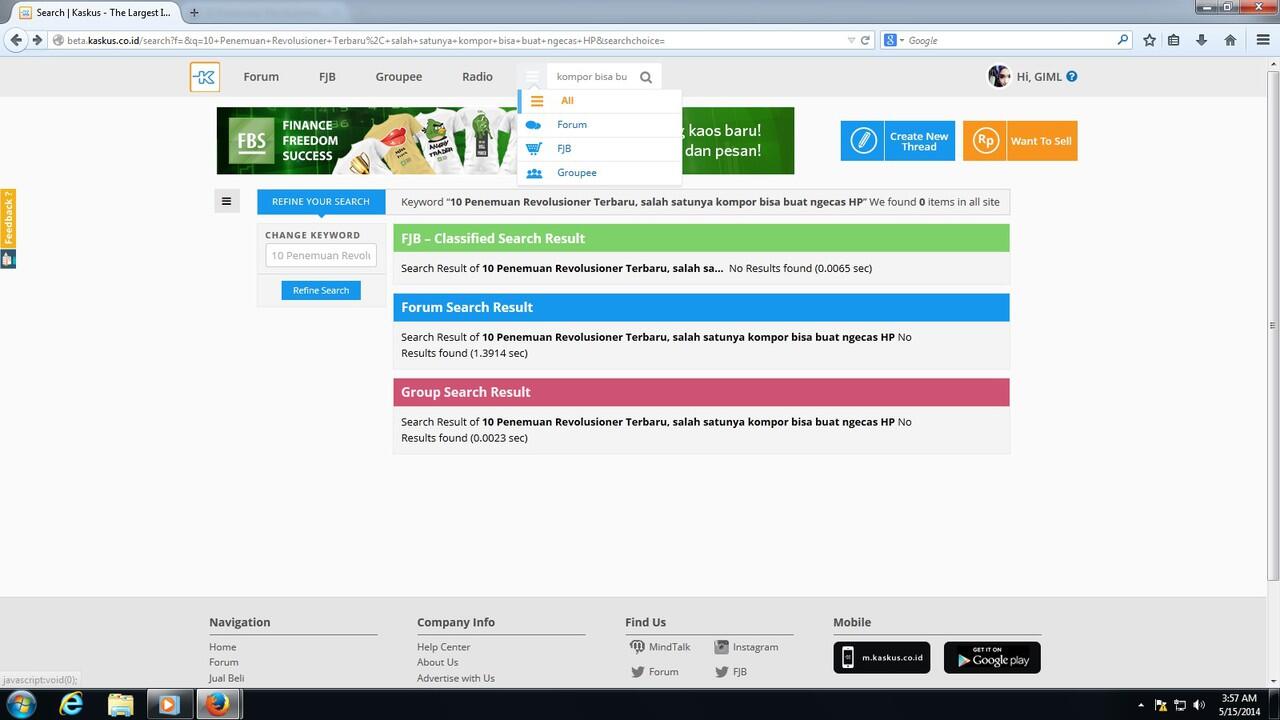Select FJB in the search category dropdown
Viewport: 1280px width, 720px height.
pos(600,149)
